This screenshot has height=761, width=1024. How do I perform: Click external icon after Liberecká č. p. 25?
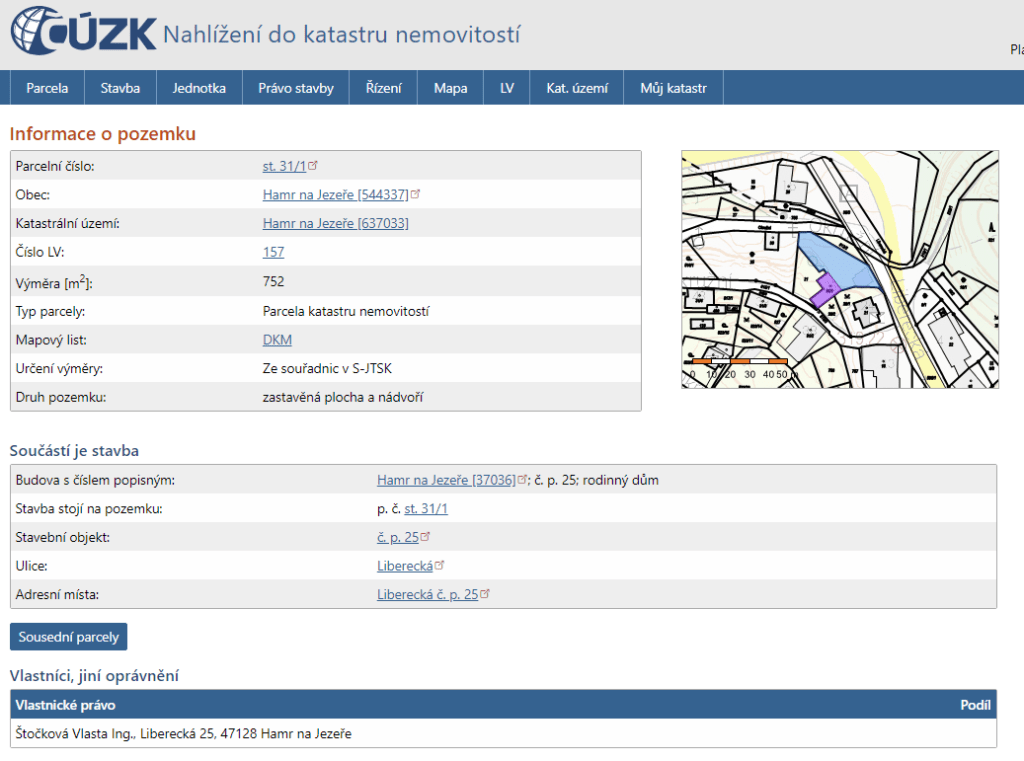coord(485,594)
